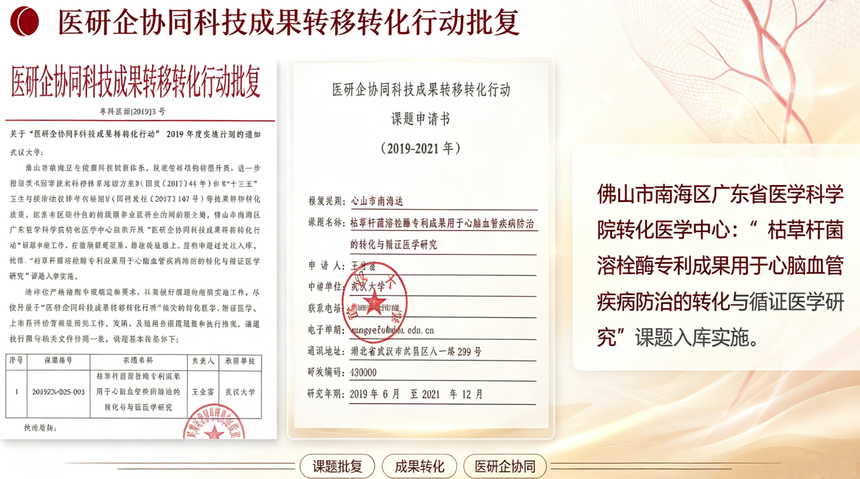The image size is (860, 479).
Task: Click the red crescent logo icon
Action: pos(24,21)
